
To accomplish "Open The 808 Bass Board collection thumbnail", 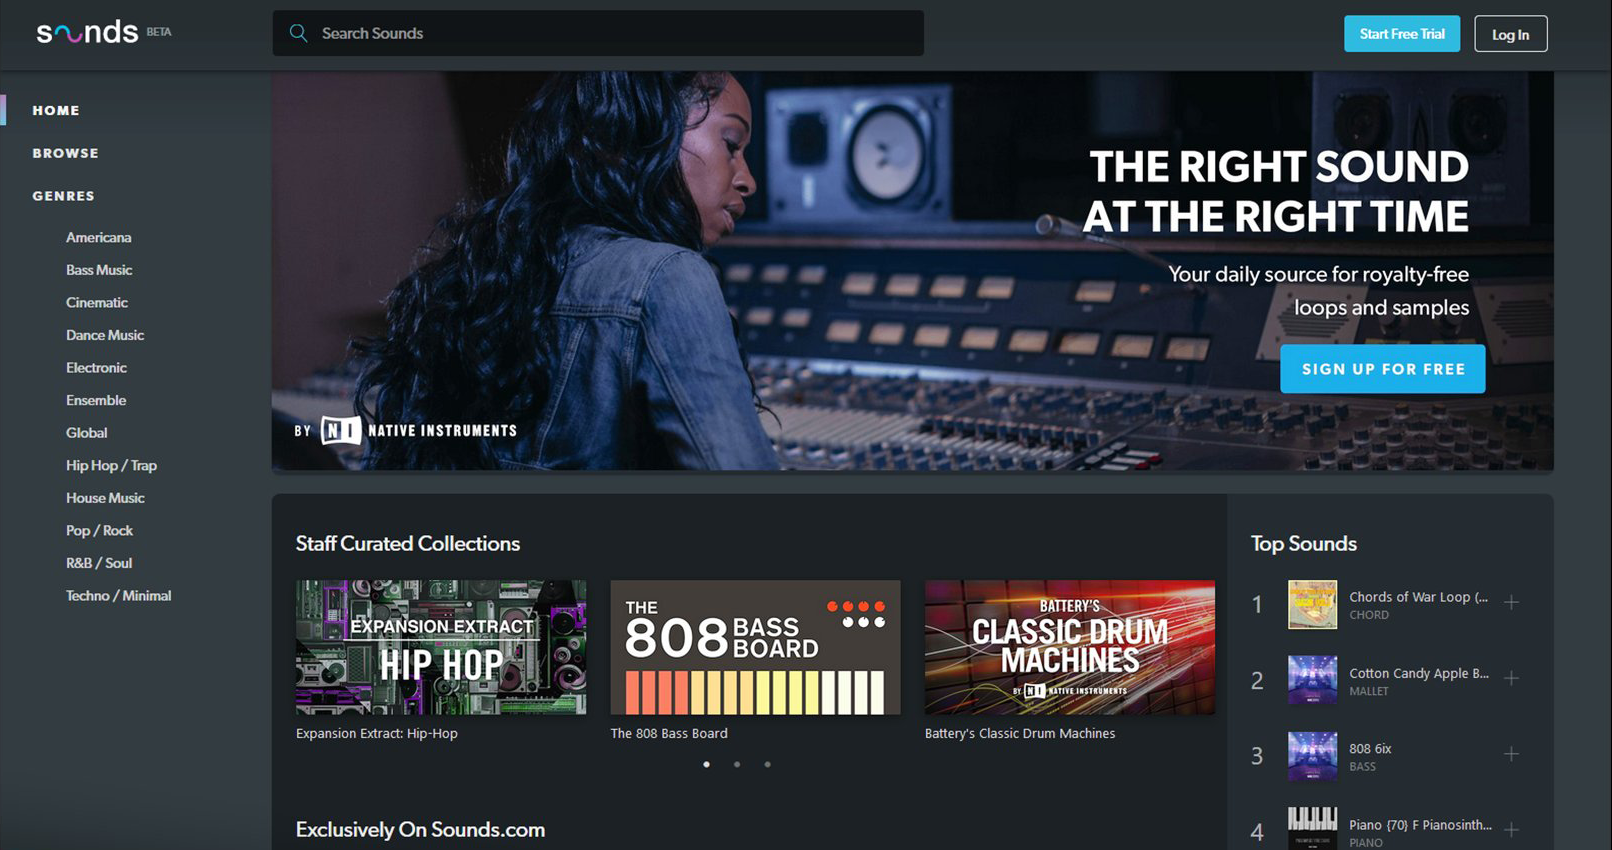I will click(x=755, y=647).
